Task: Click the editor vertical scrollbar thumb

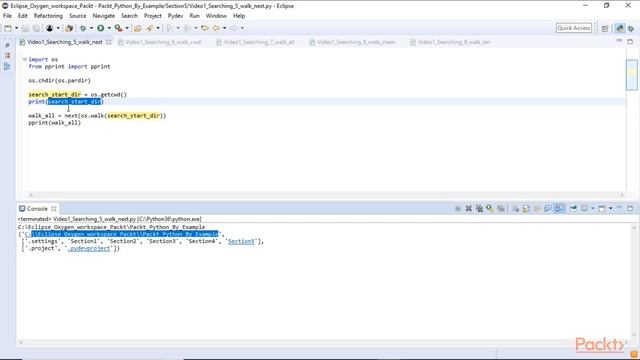Action: point(632,74)
